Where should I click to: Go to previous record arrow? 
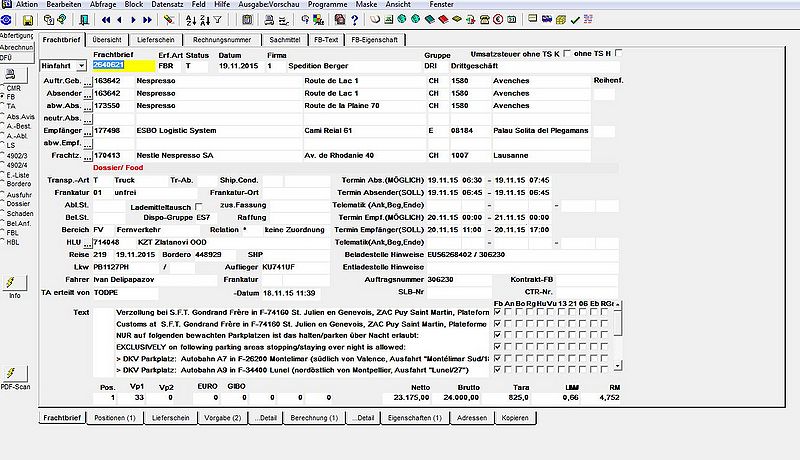tap(119, 20)
